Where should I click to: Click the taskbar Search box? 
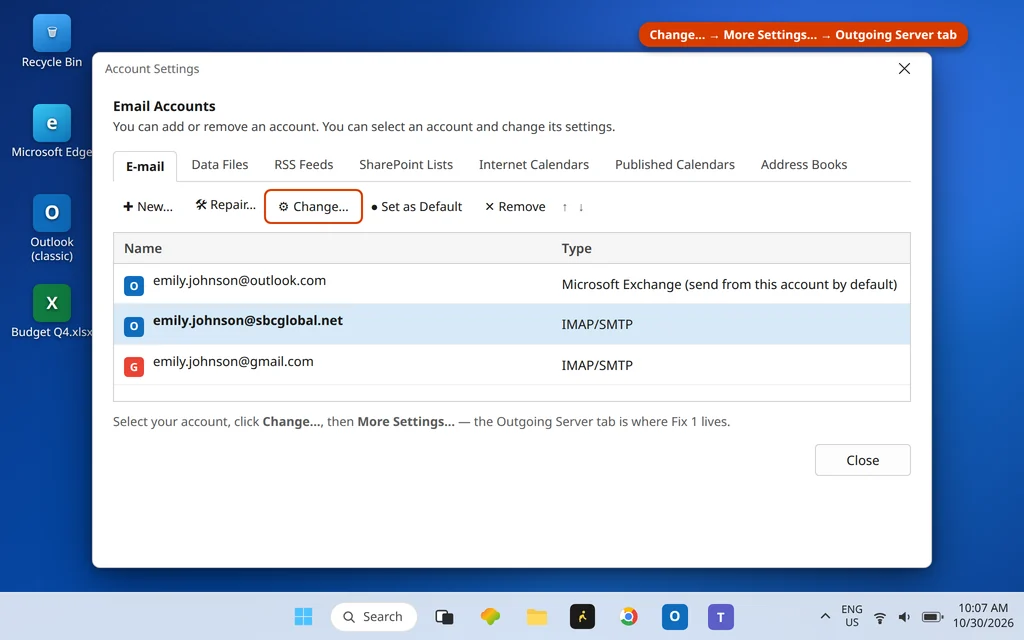pyautogui.click(x=374, y=616)
